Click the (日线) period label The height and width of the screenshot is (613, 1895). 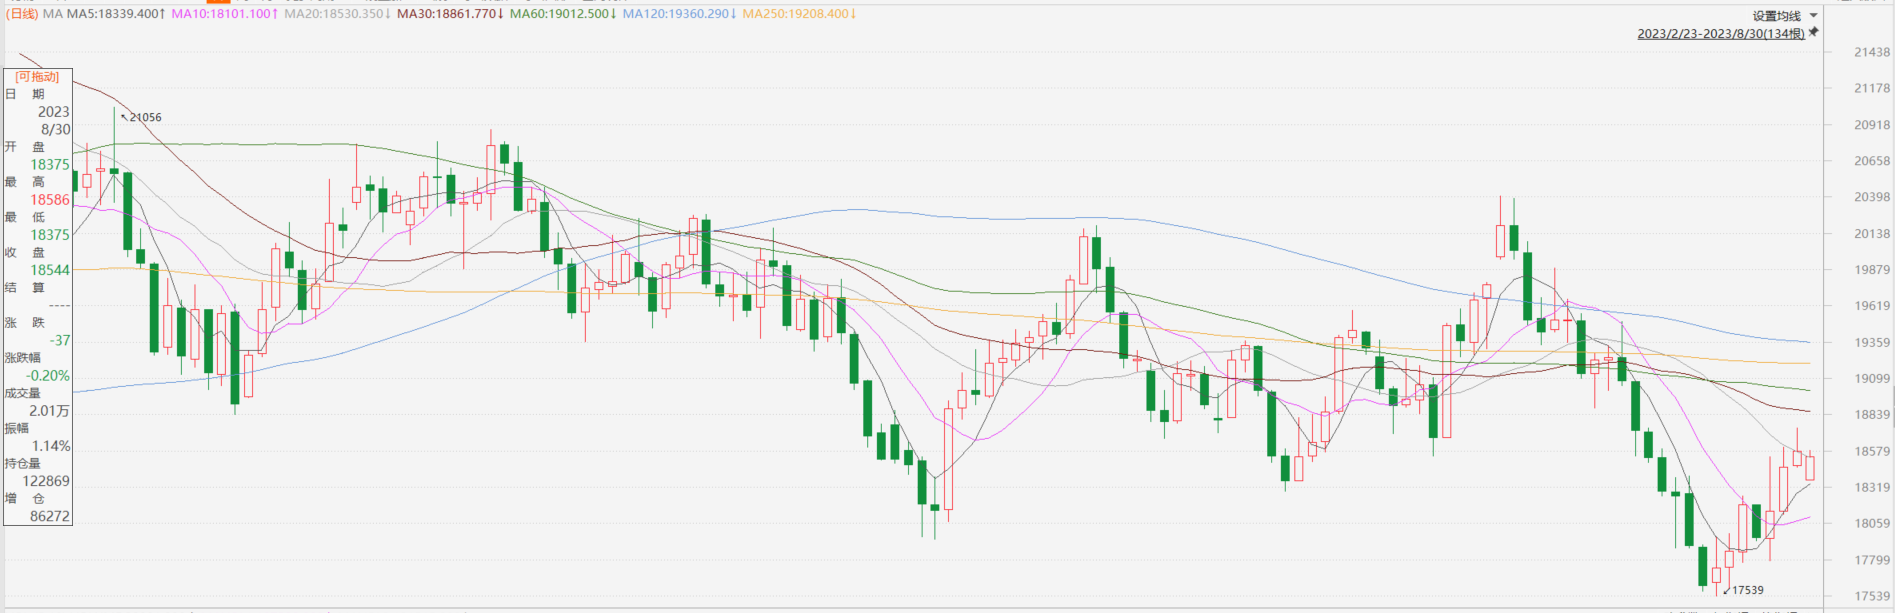tap(22, 14)
